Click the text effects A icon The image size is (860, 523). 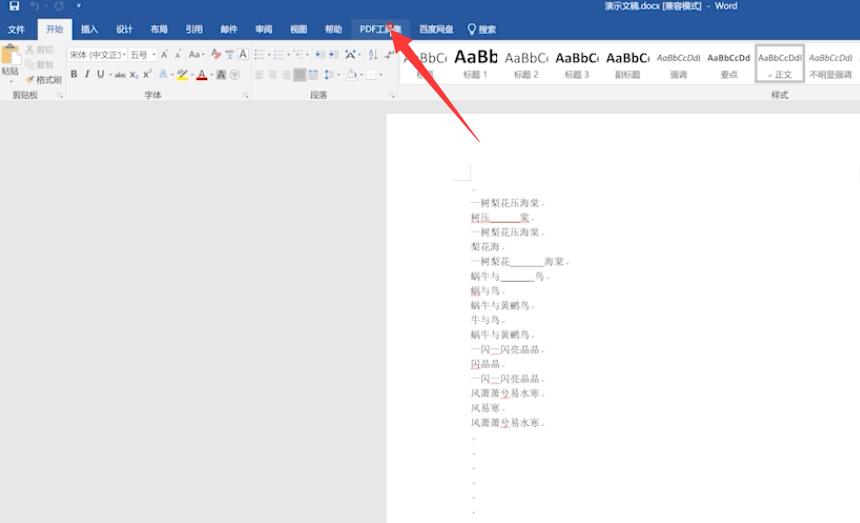click(163, 74)
